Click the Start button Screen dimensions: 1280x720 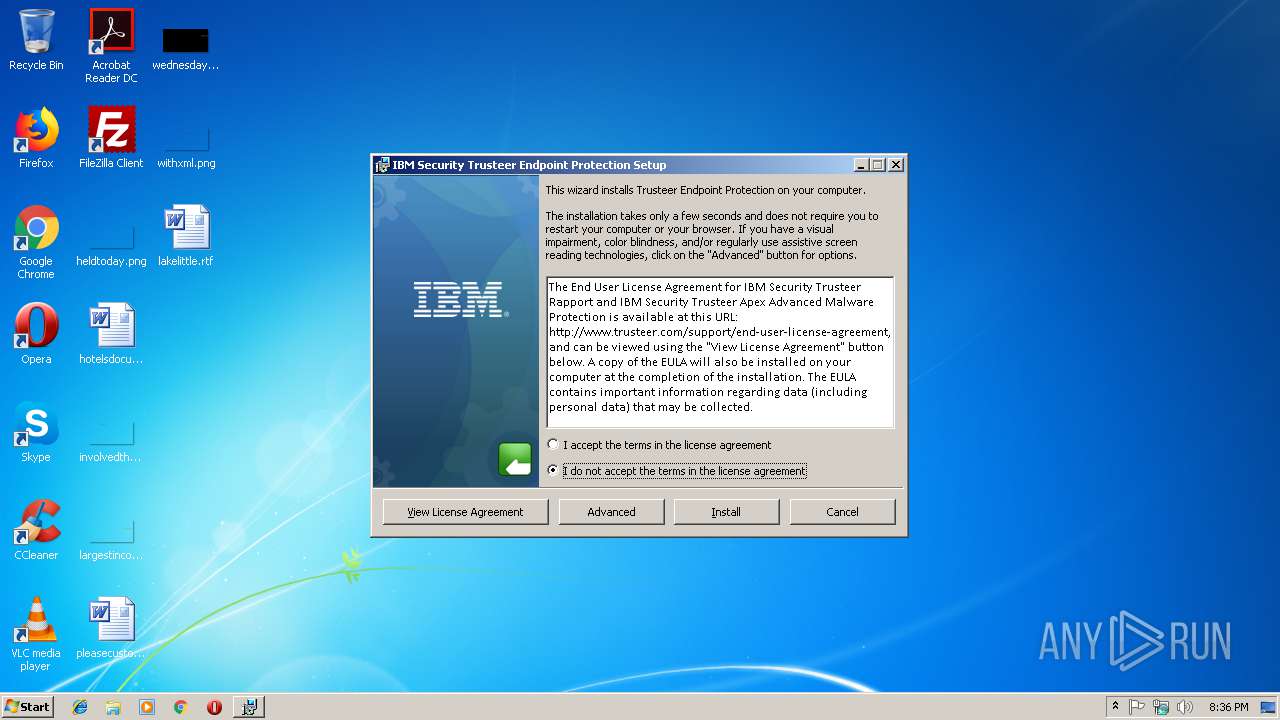[28, 707]
